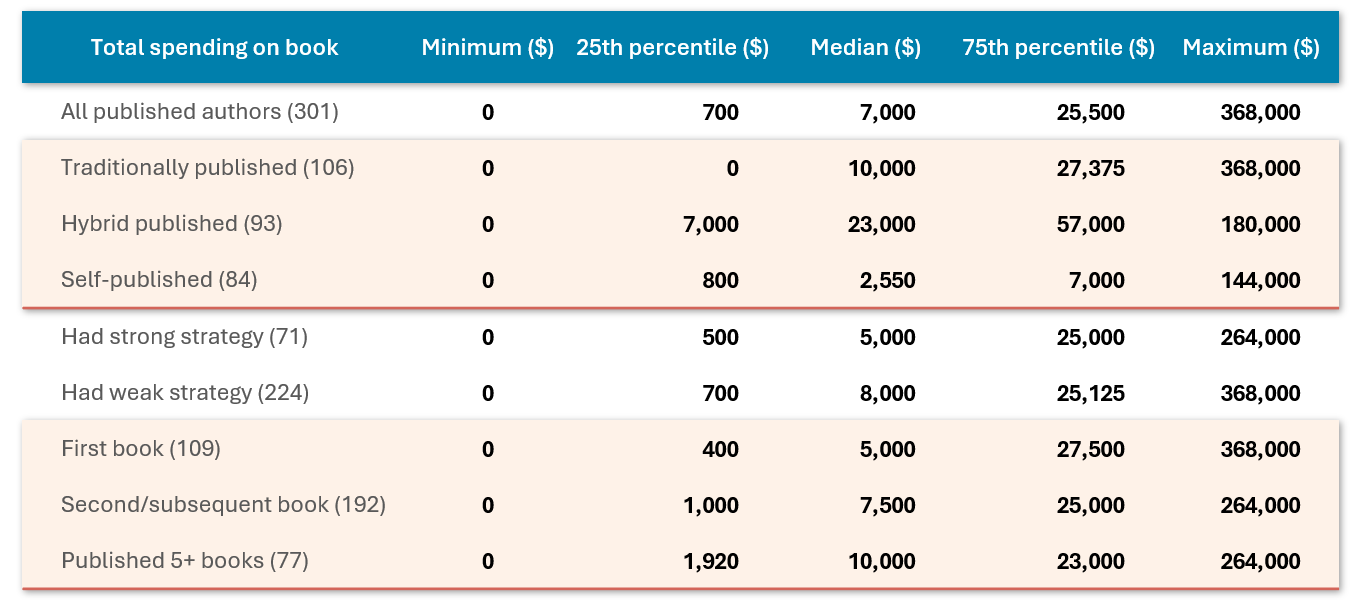Click the hybrid published maximum 180,000
Viewport: 1352px width, 607px height.
point(1260,225)
